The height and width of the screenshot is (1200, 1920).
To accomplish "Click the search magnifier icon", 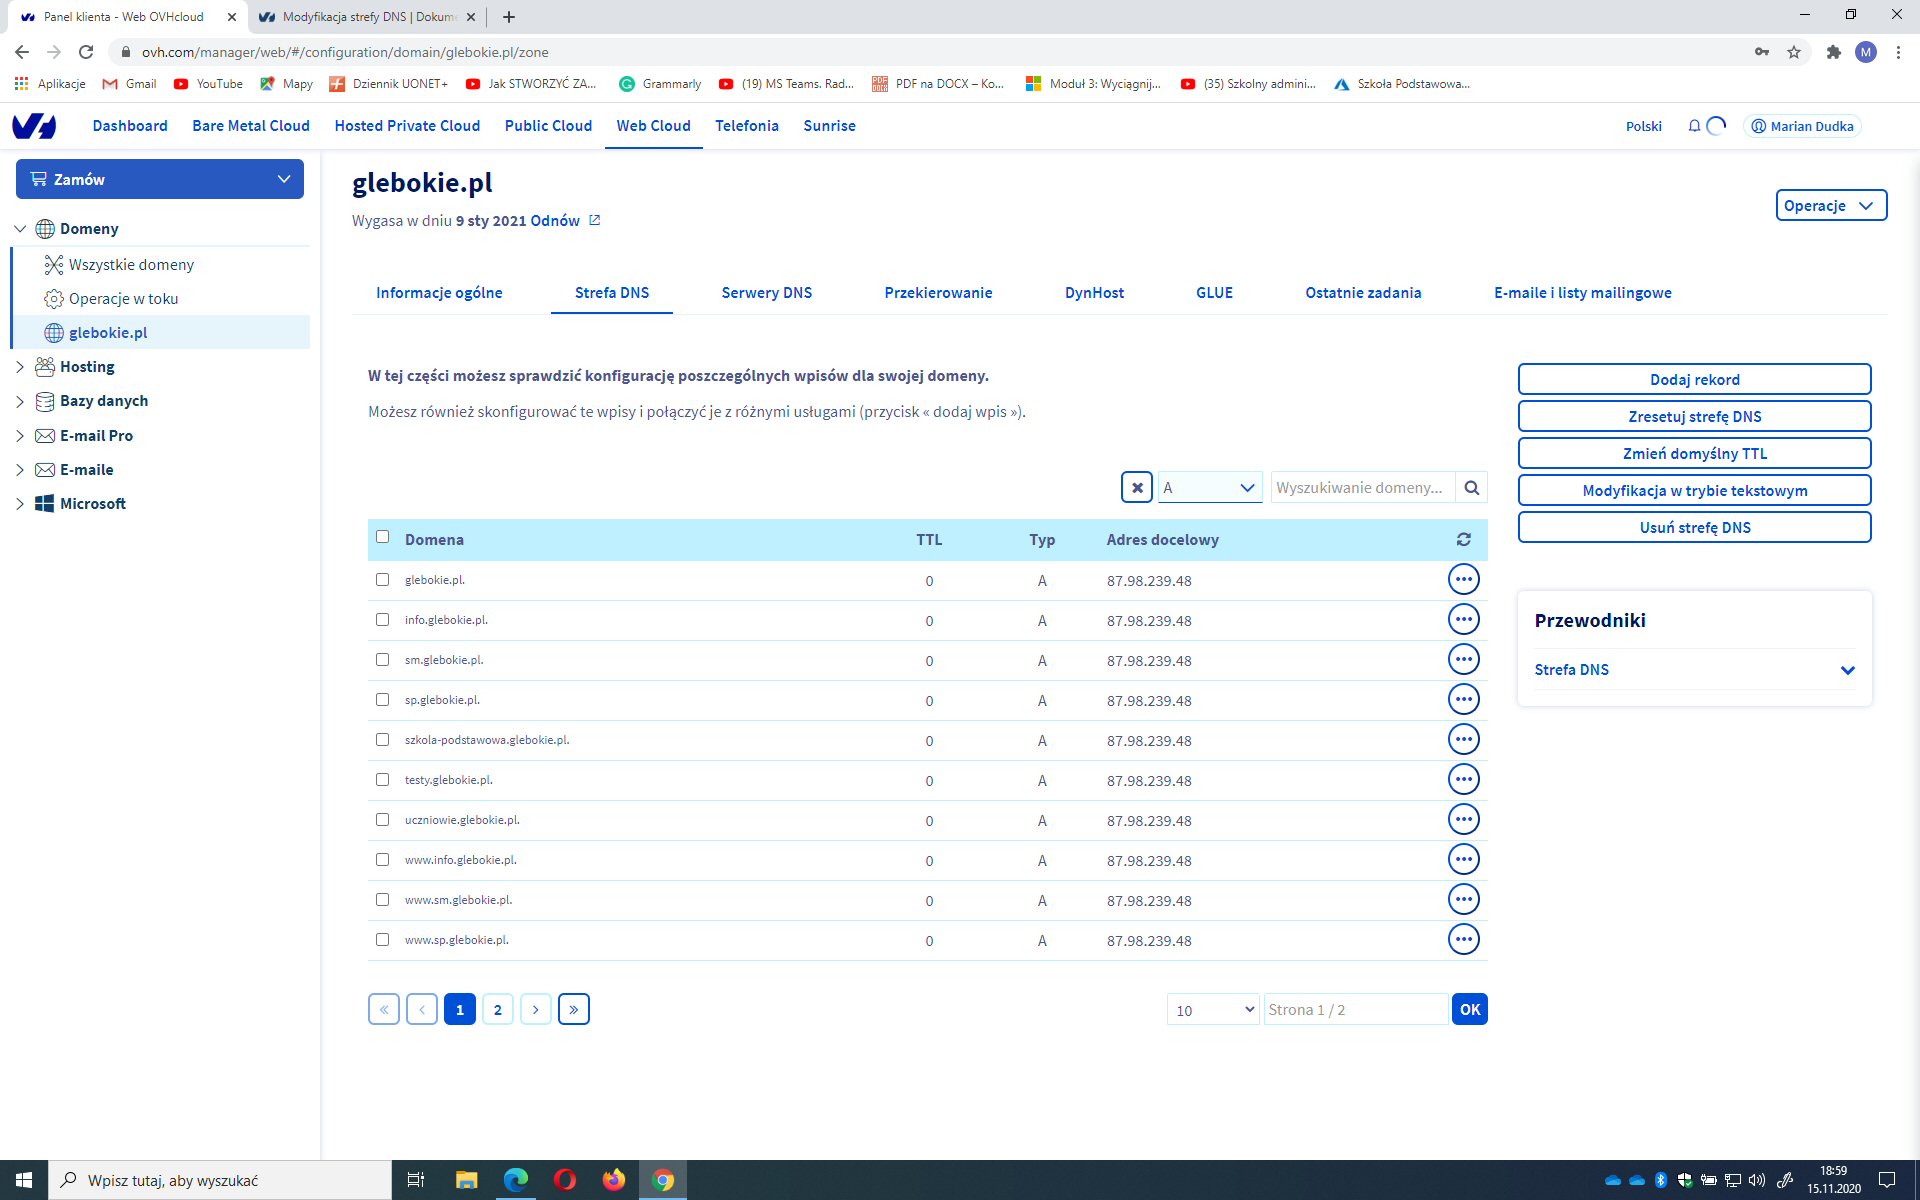I will (x=1471, y=488).
